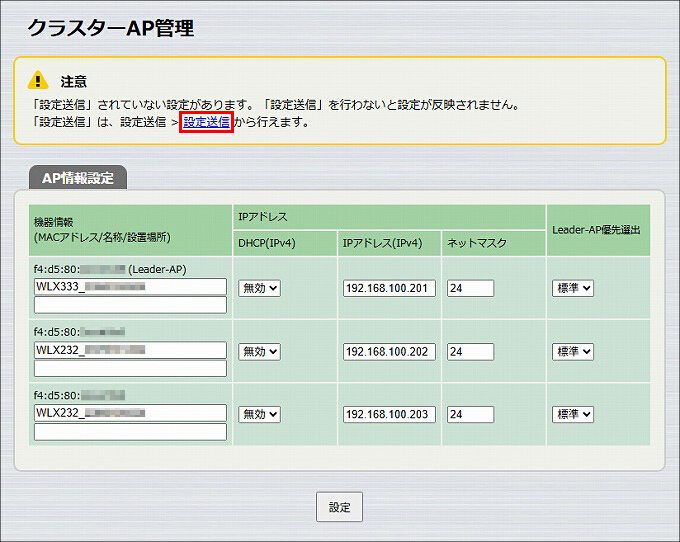Click the 機器情報 column header
The width and height of the screenshot is (680, 542).
point(130,230)
